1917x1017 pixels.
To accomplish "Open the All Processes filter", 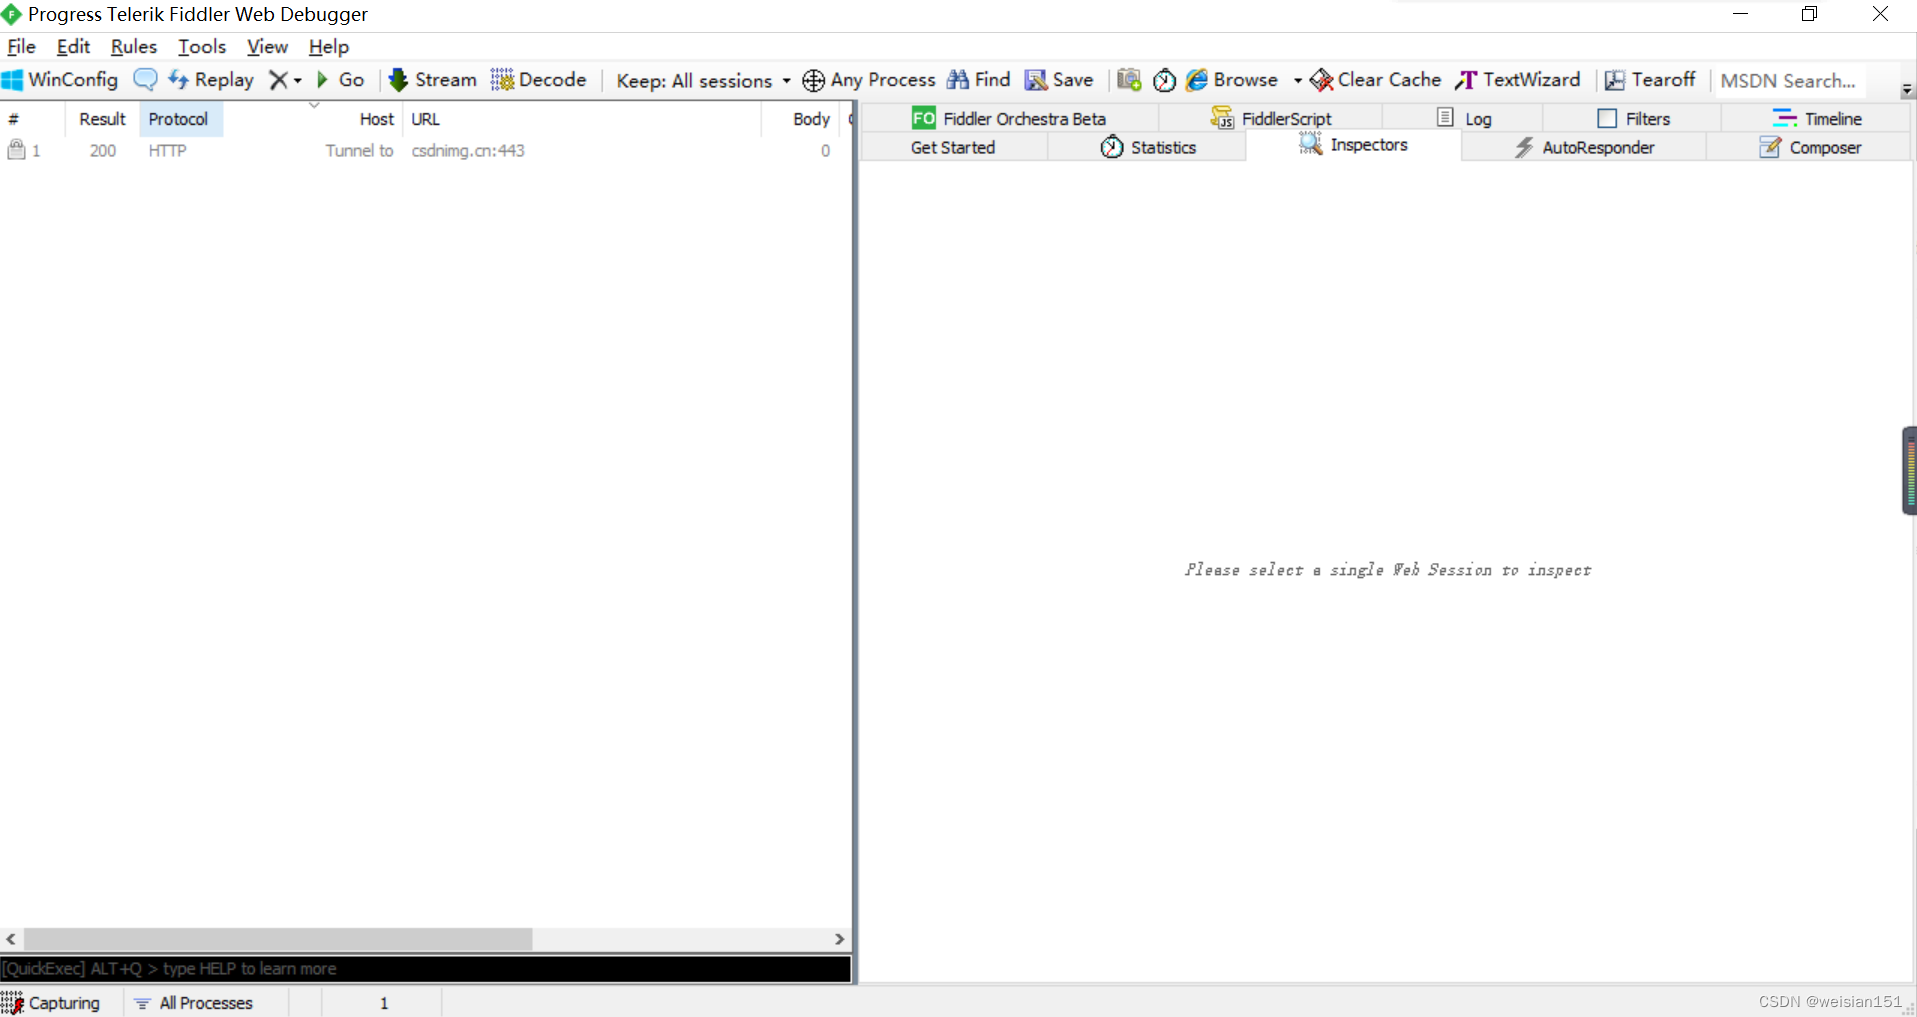I will [195, 1003].
